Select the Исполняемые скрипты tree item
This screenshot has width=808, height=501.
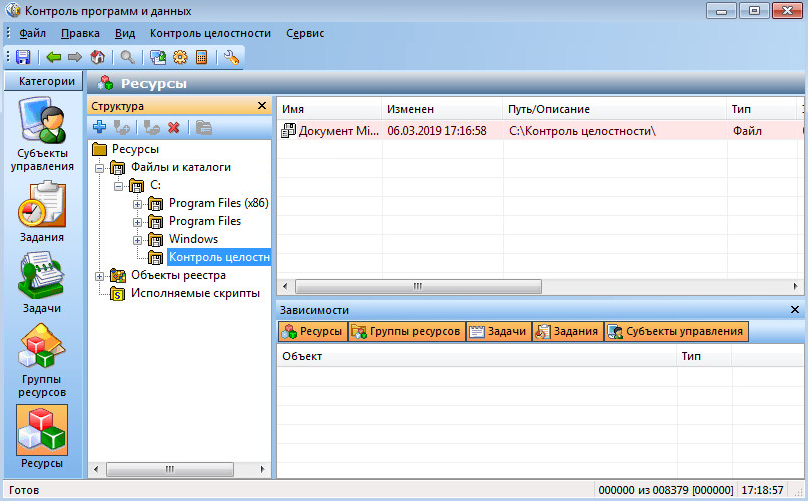point(195,293)
